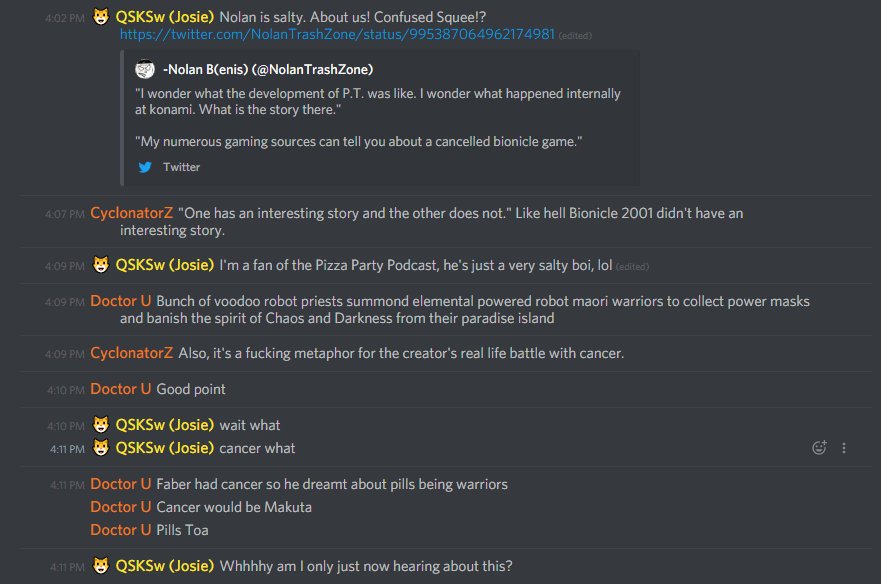Screen dimensions: 881x584
Task: Click cat avatar next to Pizza Party Podcast message
Action: coord(101,264)
